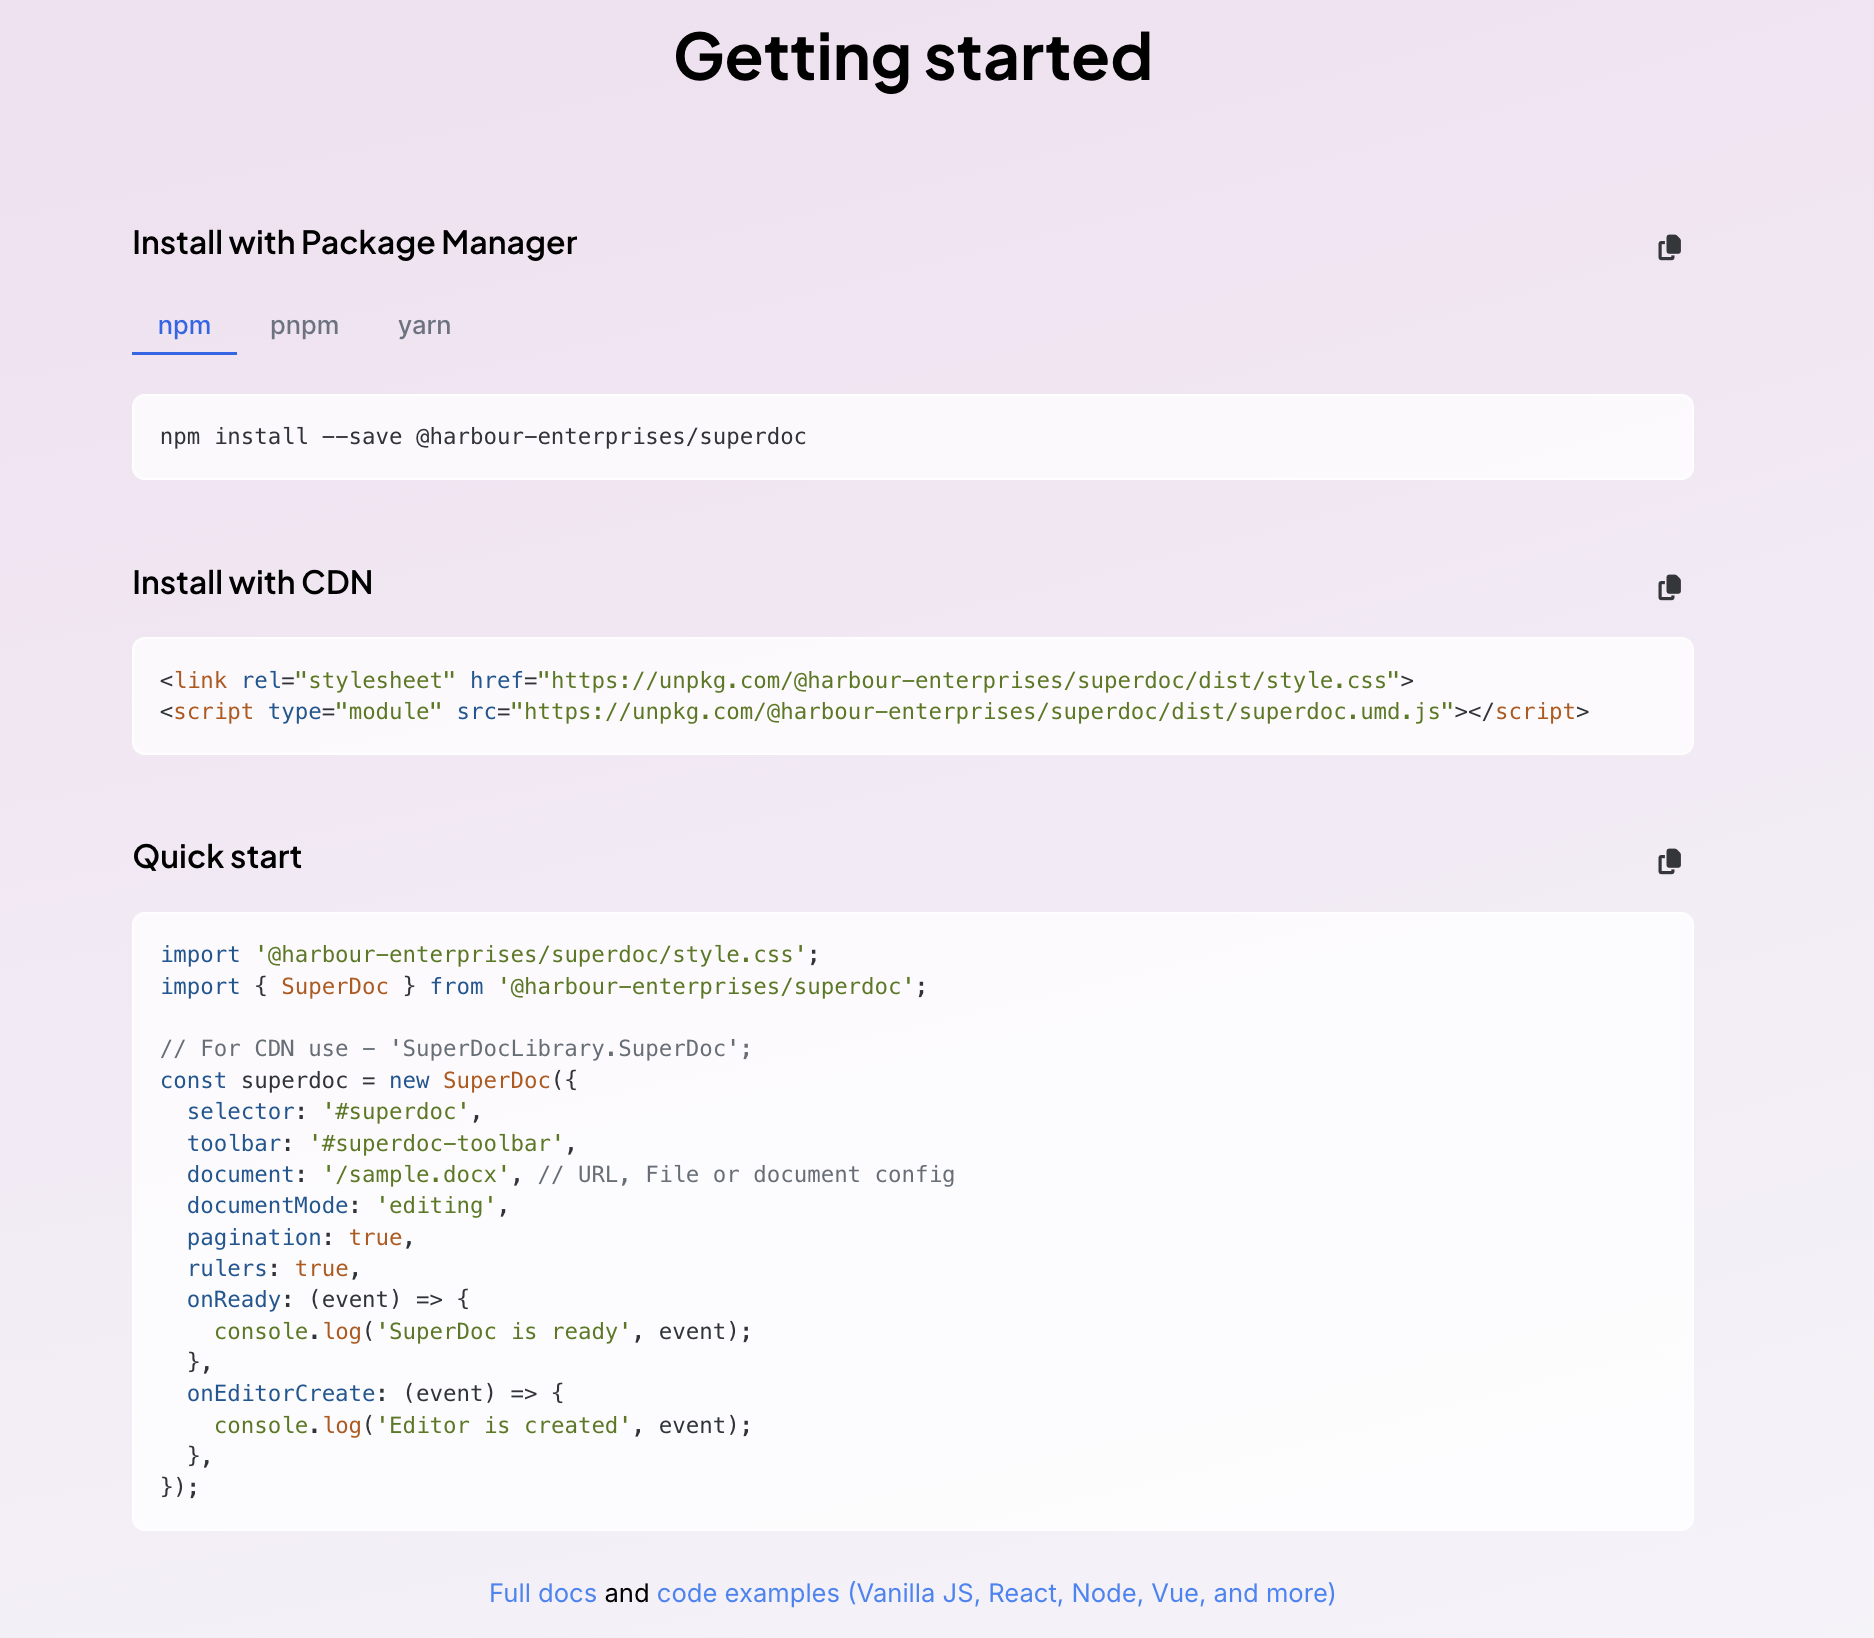Click the stylesheet link tag line
The width and height of the screenshot is (1874, 1638).
coord(786,681)
